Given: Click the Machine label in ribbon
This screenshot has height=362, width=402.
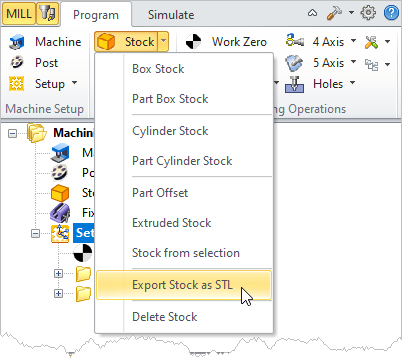Looking at the screenshot, I should (58, 42).
